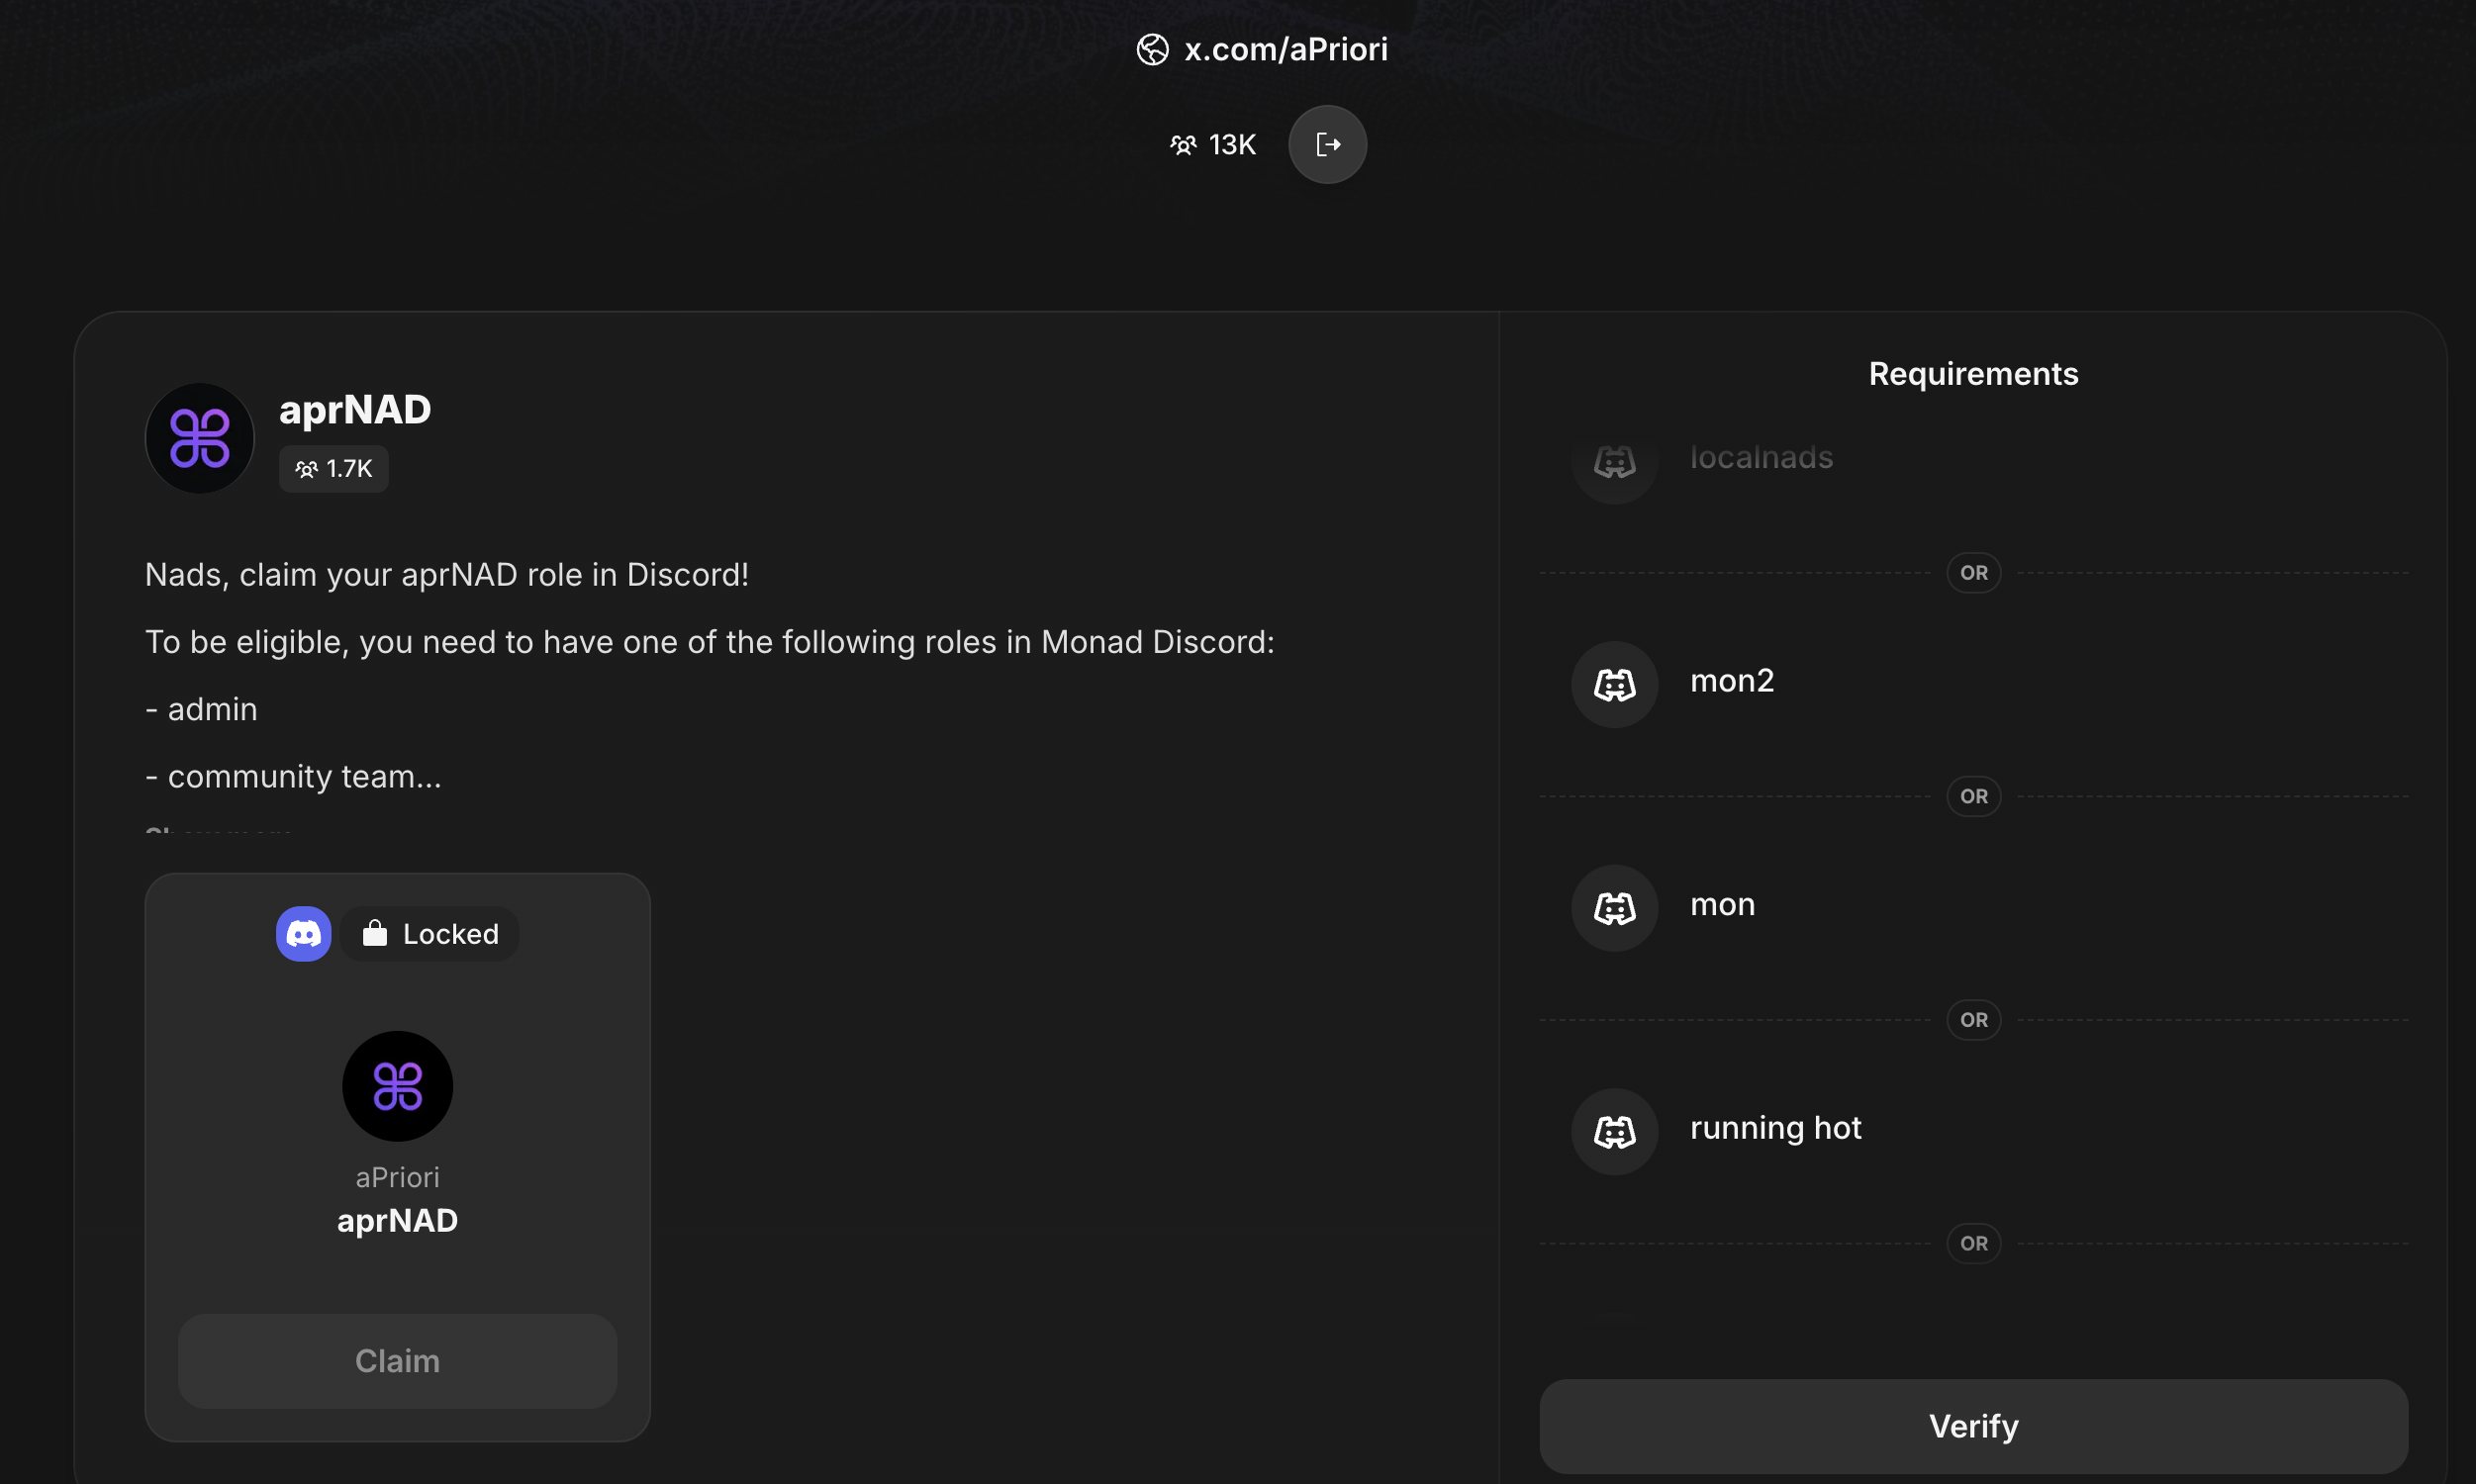
Task: Select the running hot requirement label
Action: tap(1775, 1128)
